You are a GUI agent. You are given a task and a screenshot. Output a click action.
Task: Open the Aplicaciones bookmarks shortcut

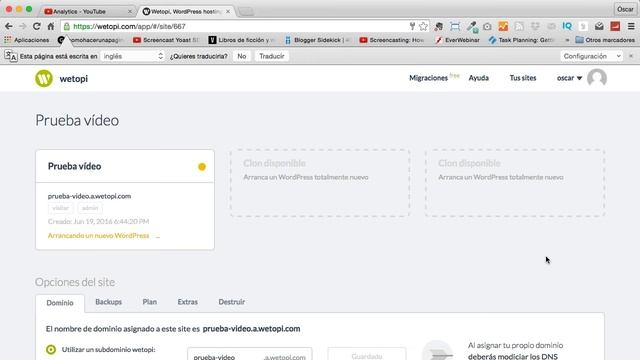27,40
